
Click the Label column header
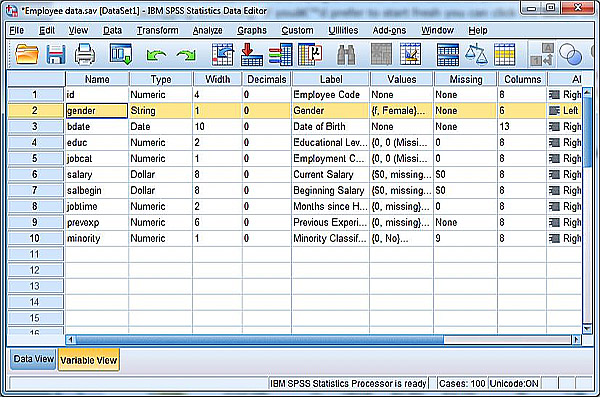point(331,79)
